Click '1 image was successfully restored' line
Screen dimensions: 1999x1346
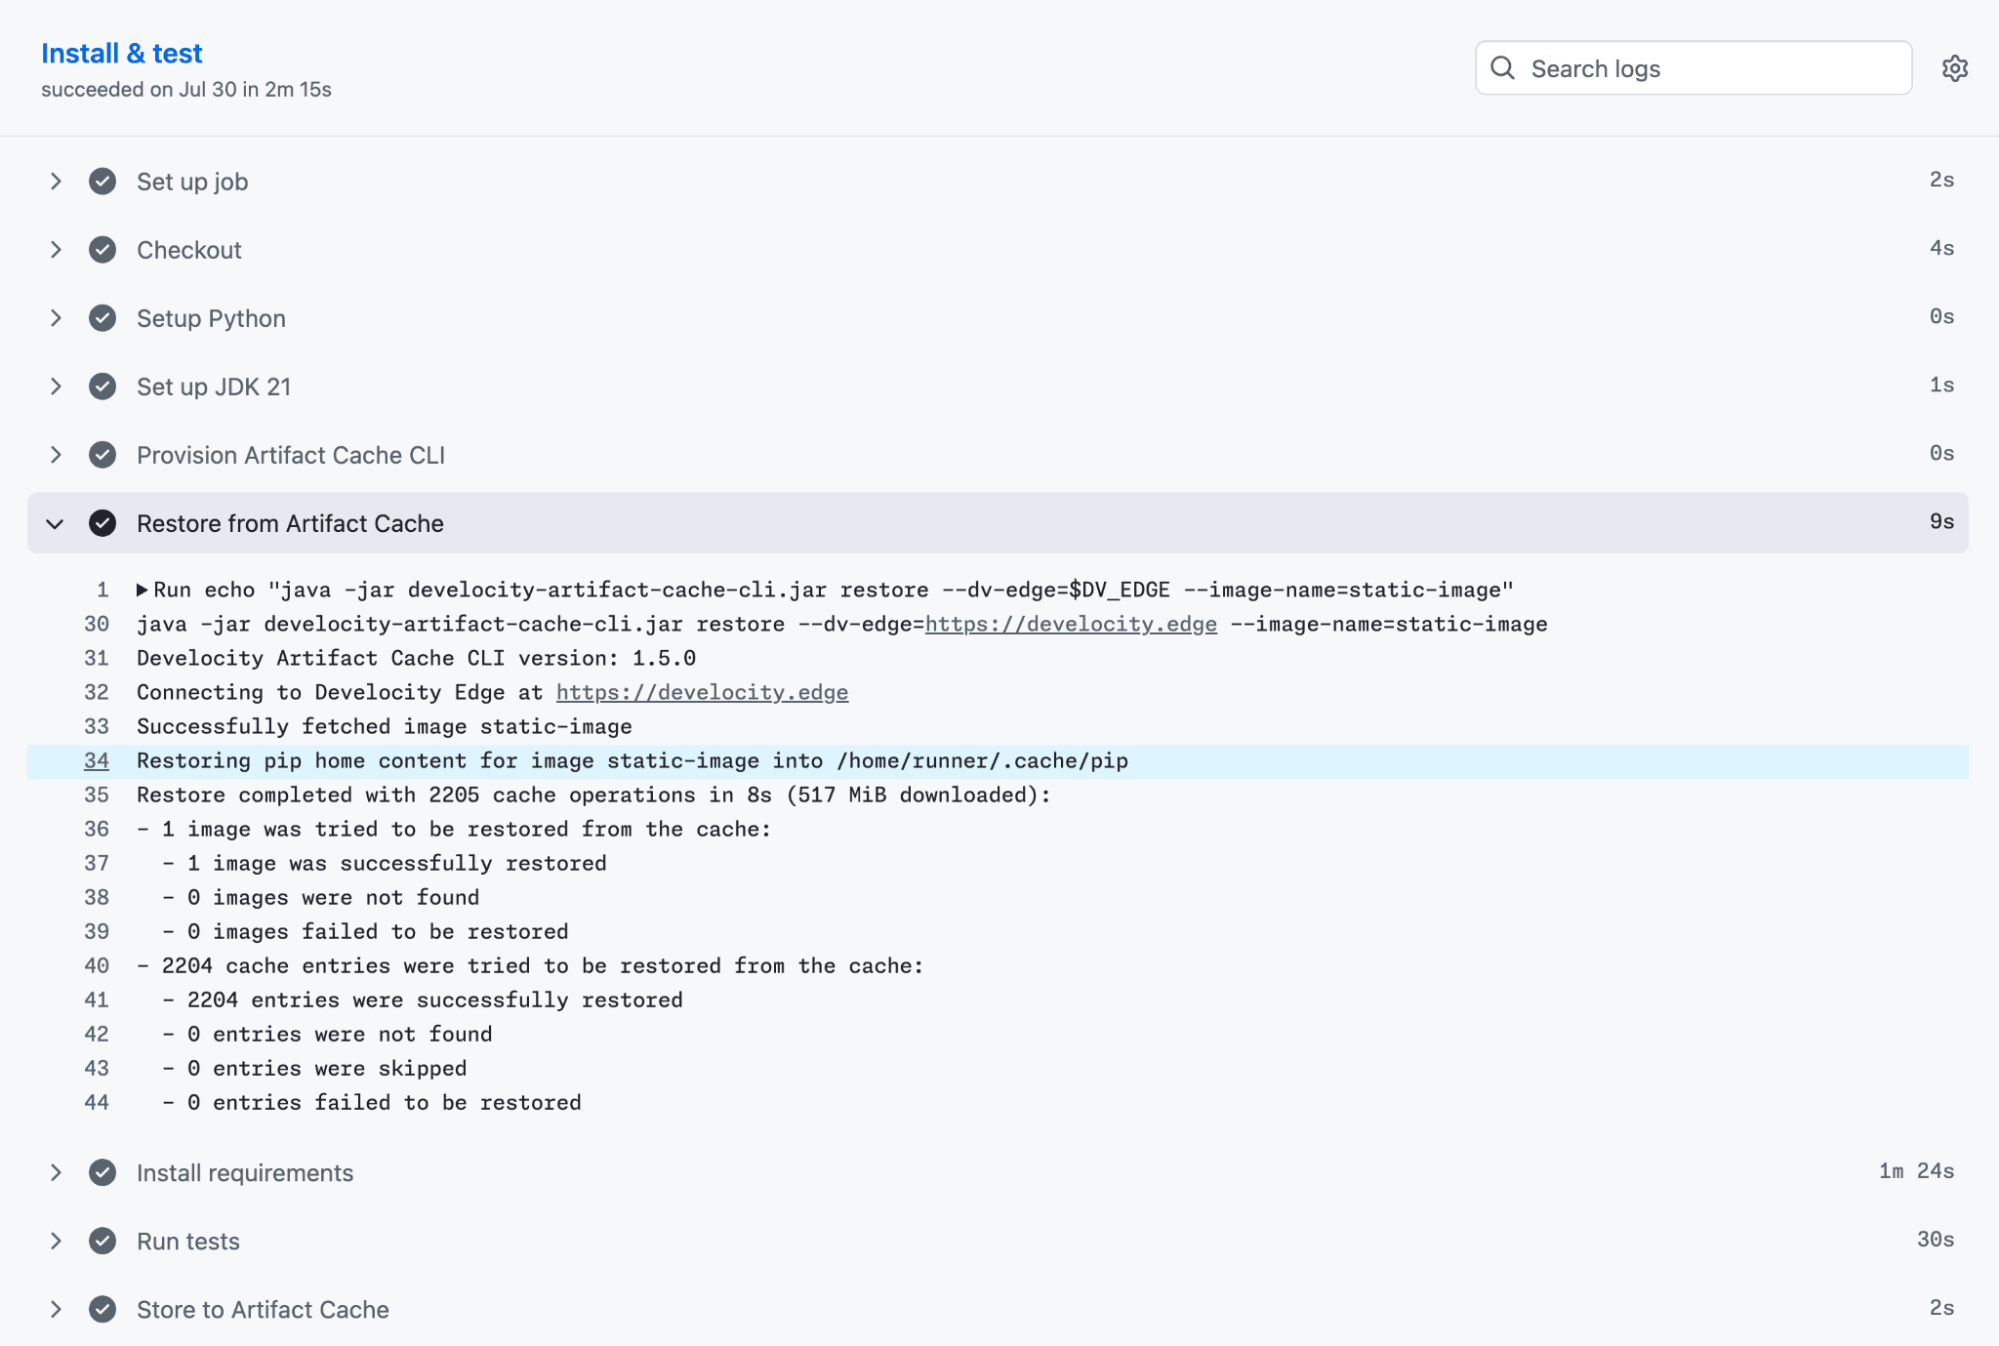point(384,863)
